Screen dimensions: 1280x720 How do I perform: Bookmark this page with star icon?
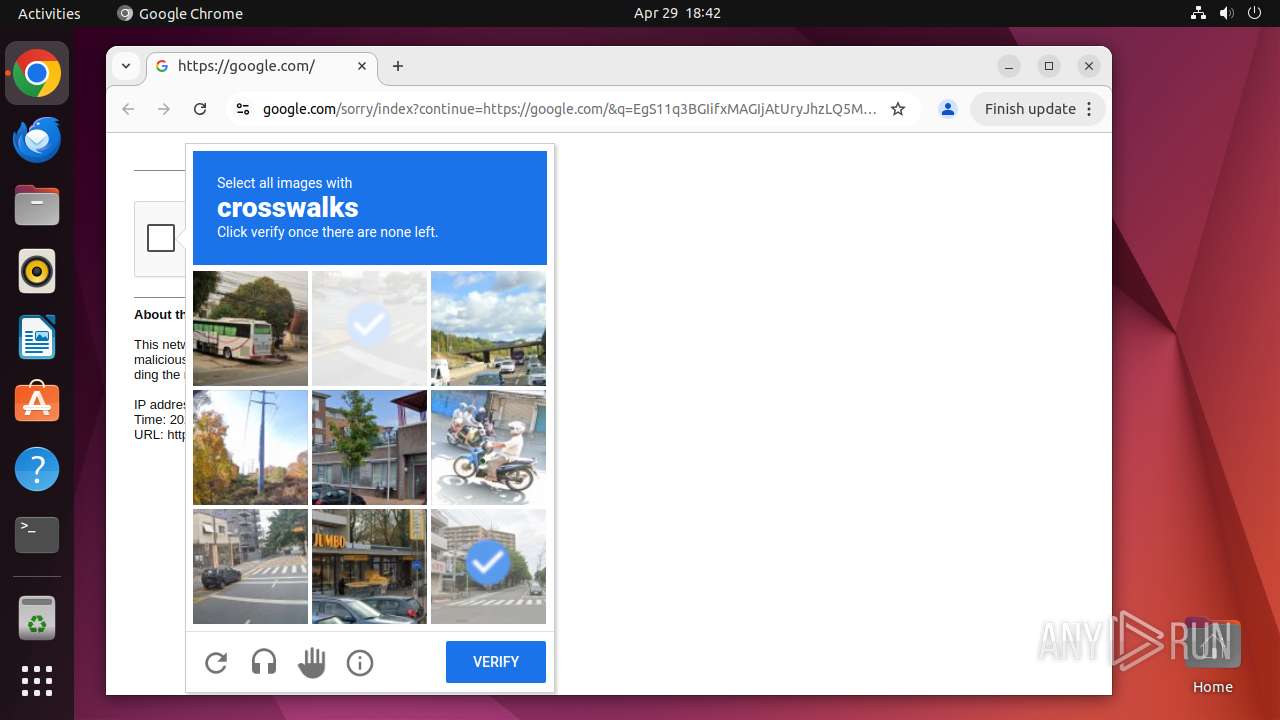pos(898,109)
